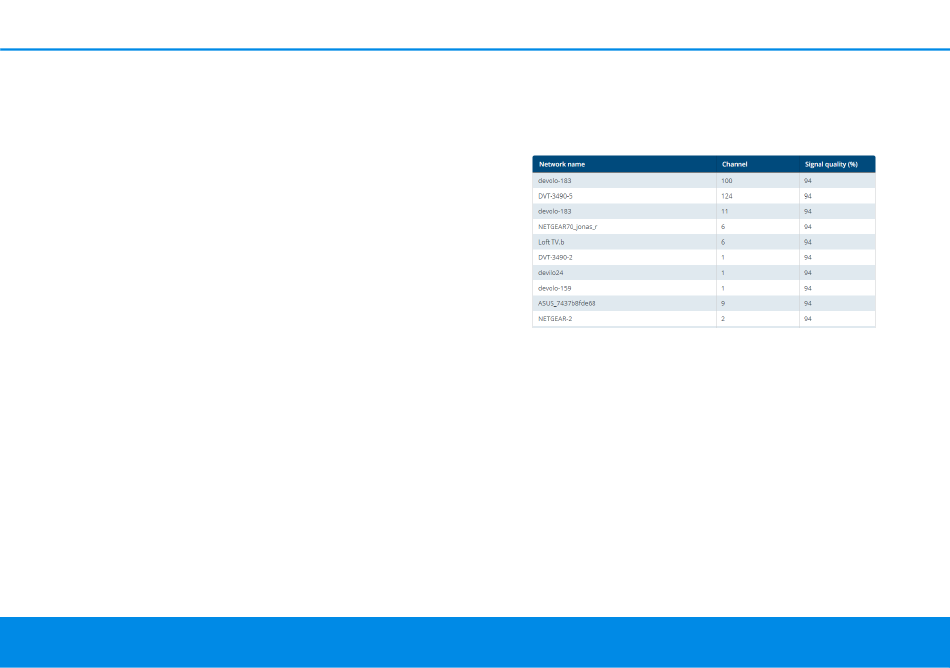This screenshot has width=950, height=668.
Task: Select the devolo-159 network name
Action: (x=554, y=288)
